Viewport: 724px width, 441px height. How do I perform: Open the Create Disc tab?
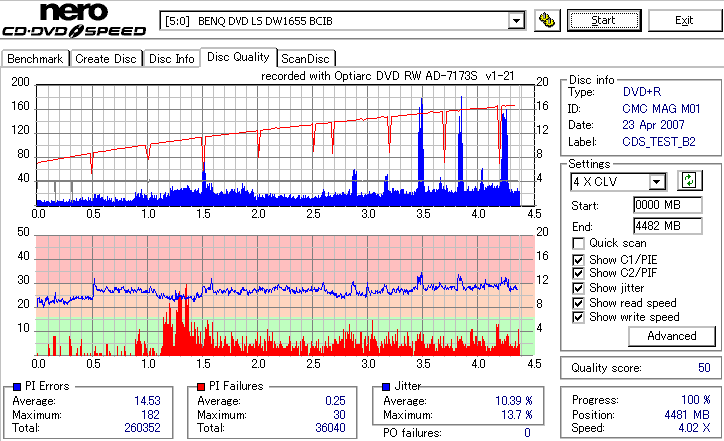106,59
